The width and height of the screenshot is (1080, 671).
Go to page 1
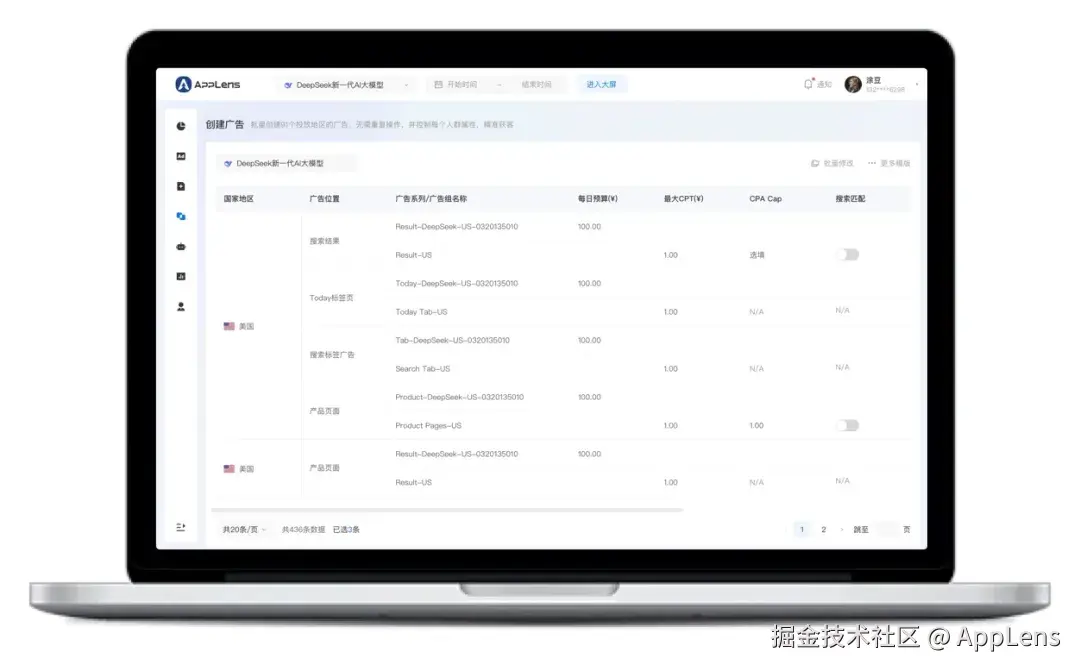point(802,529)
